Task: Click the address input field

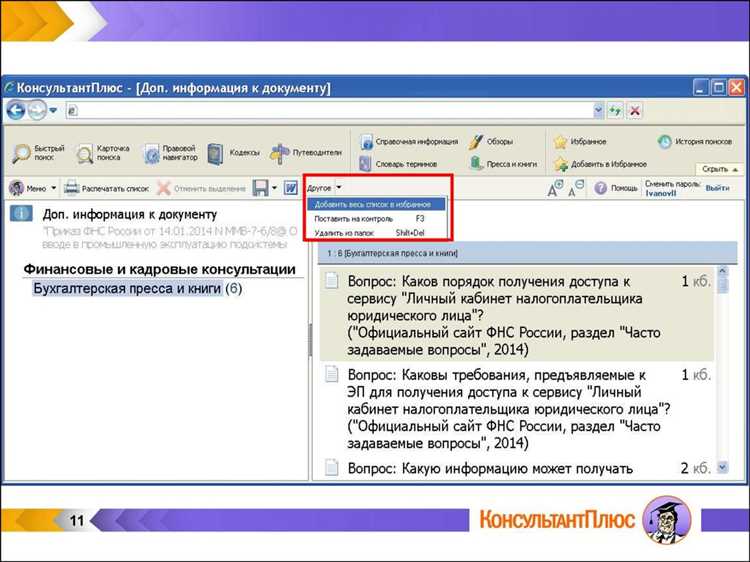Action: click(x=330, y=110)
